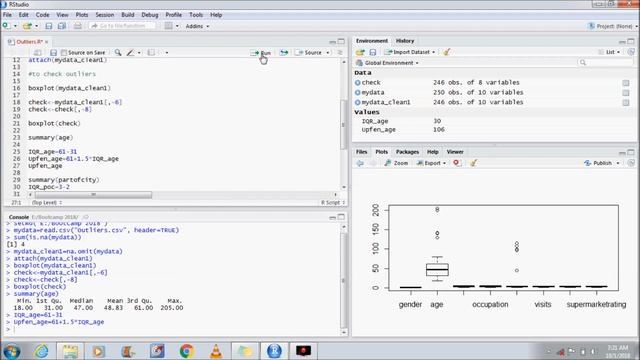The image size is (640, 360).
Task: Click the console vertical scrollbar
Action: 344,280
